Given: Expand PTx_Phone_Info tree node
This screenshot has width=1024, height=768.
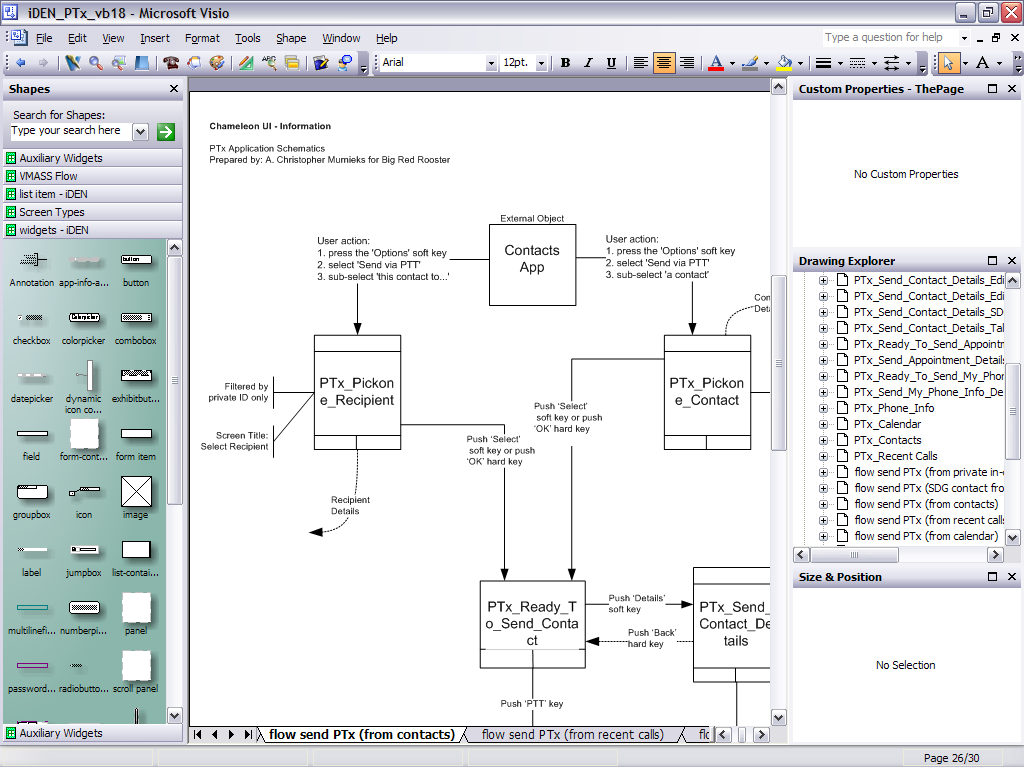Looking at the screenshot, I should (x=823, y=408).
